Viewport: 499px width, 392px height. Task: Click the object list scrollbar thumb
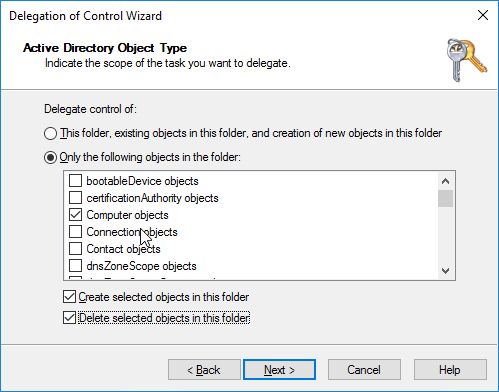445,198
